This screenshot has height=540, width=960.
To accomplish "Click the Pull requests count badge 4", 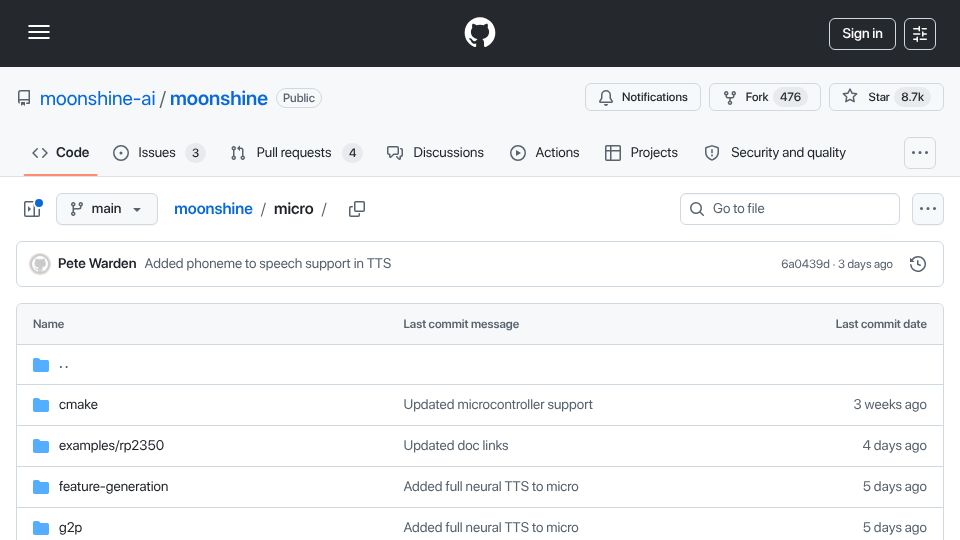I will [x=352, y=153].
